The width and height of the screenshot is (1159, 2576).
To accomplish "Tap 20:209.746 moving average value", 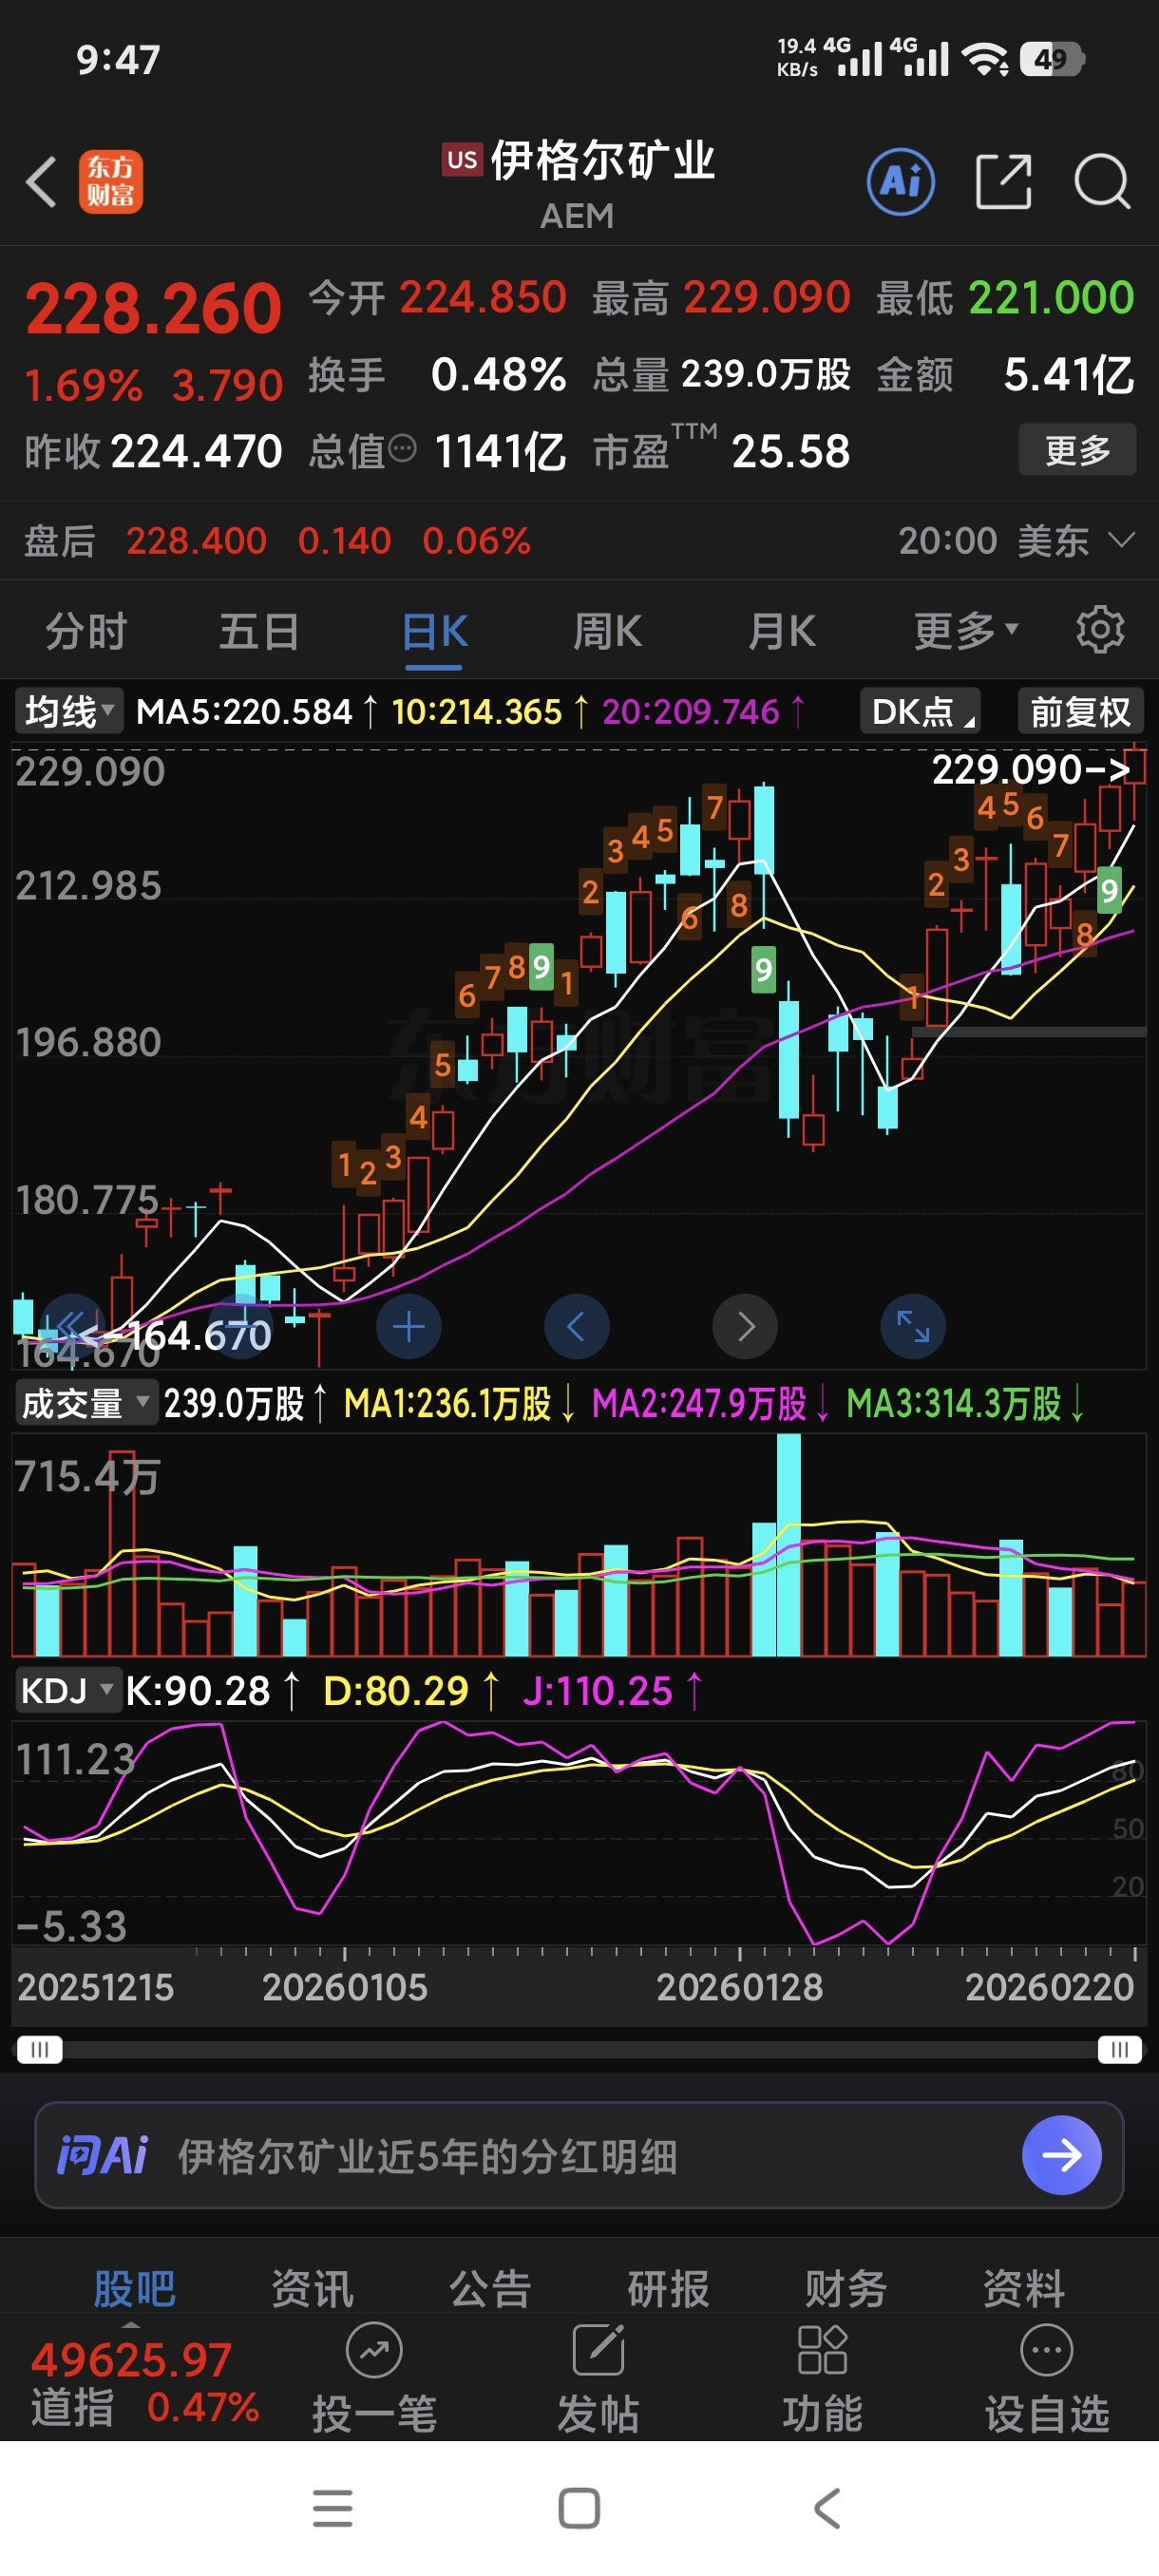I will [x=690, y=712].
